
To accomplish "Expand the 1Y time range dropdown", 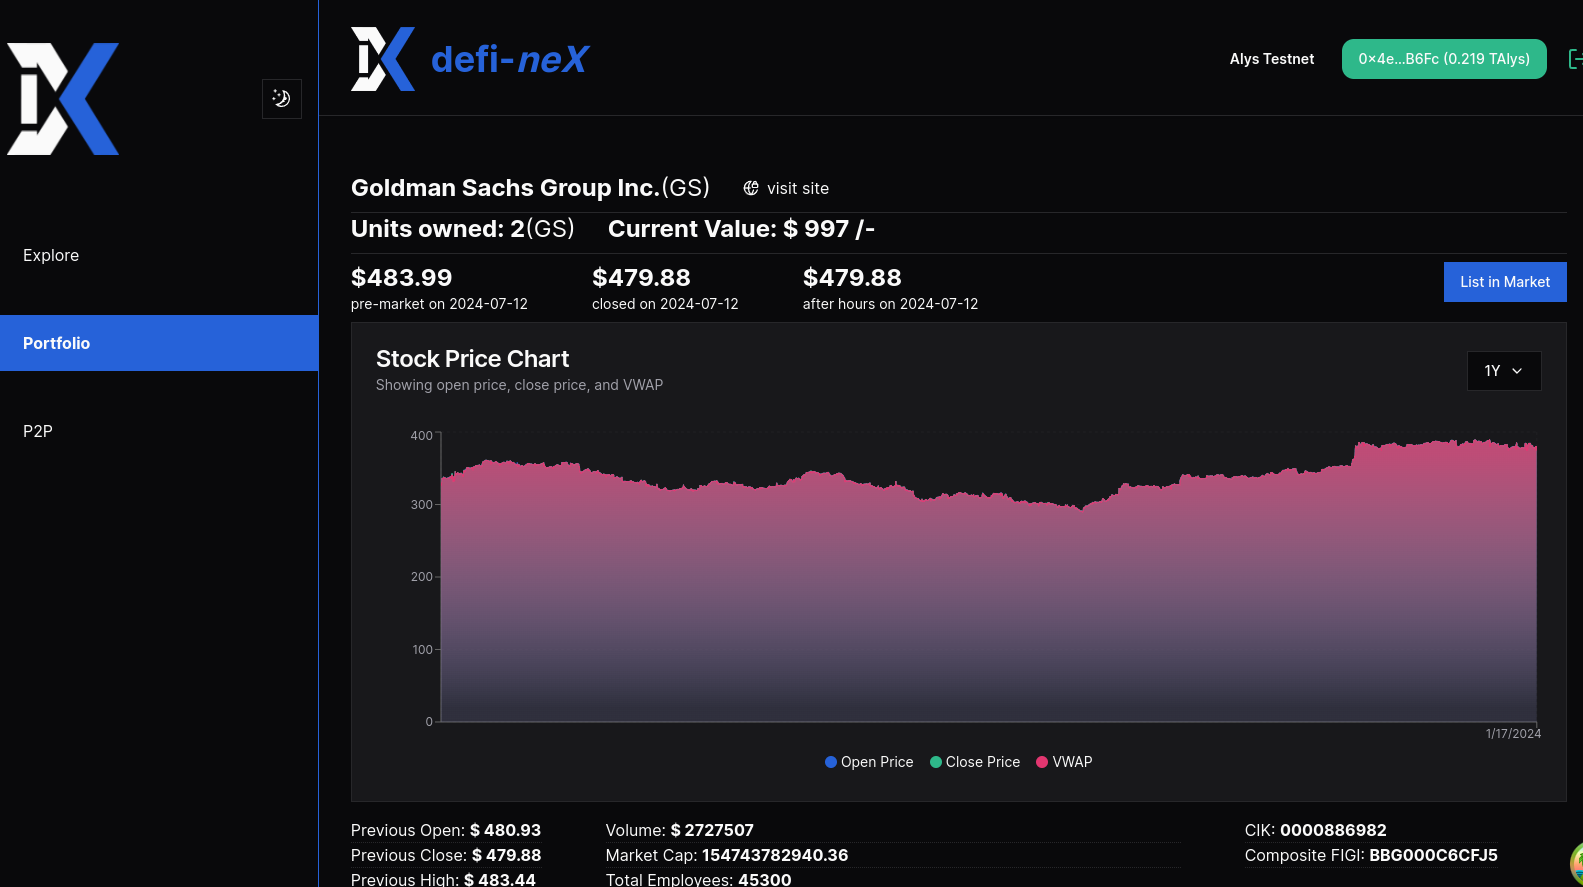I will (1504, 371).
